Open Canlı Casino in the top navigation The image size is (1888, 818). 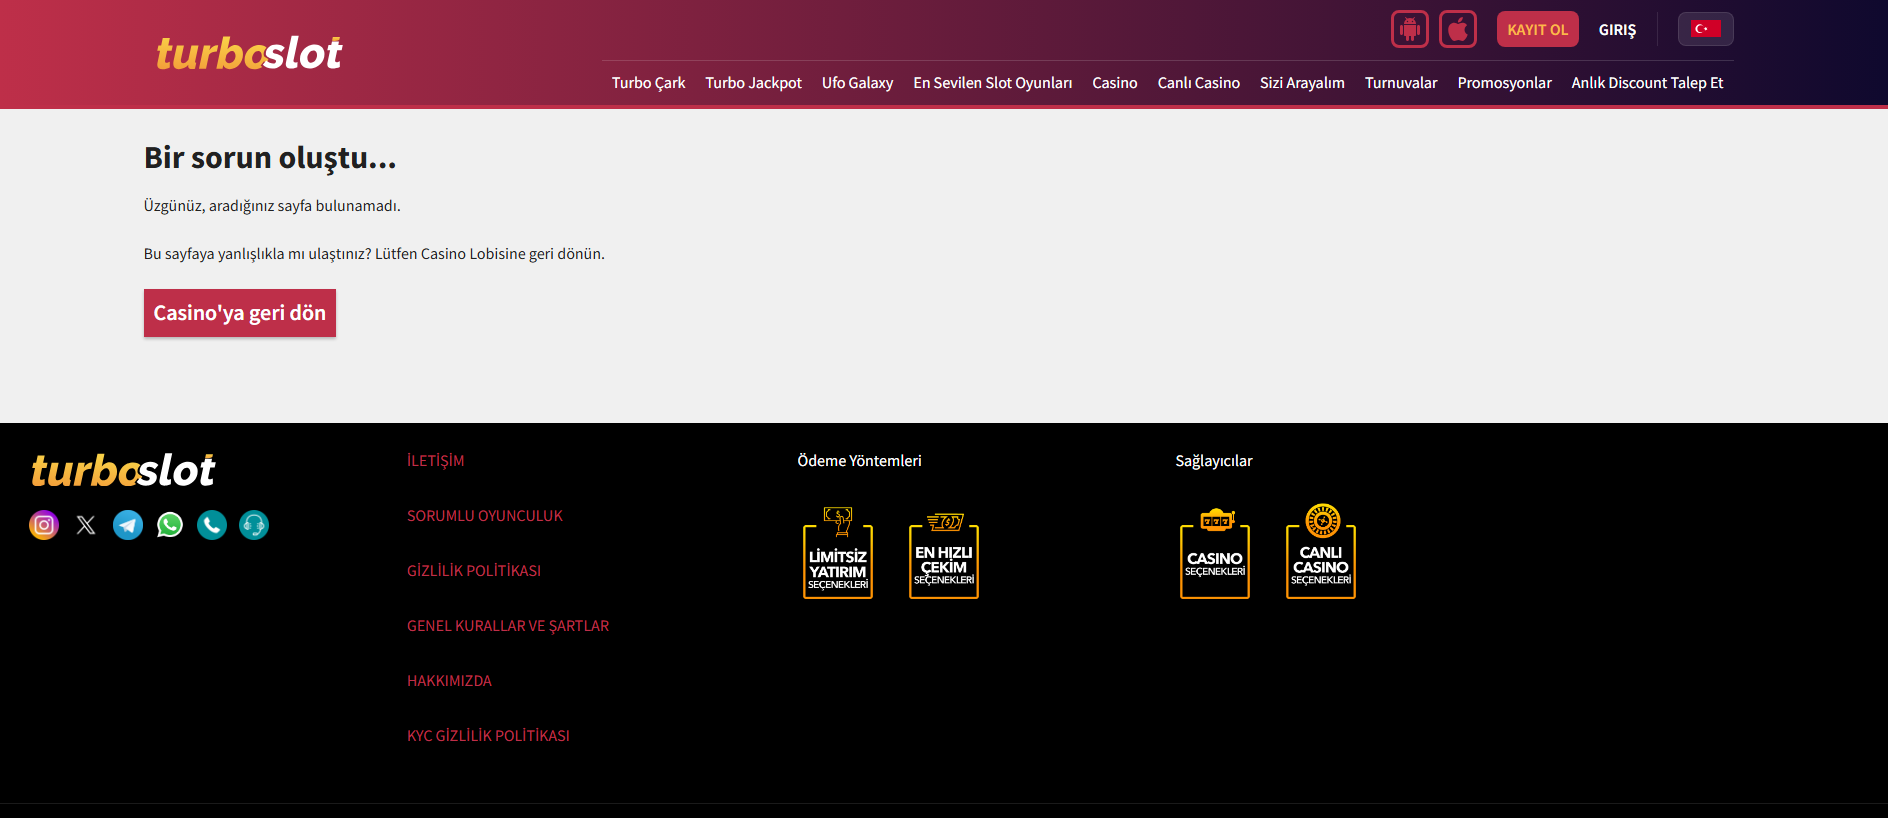point(1199,83)
